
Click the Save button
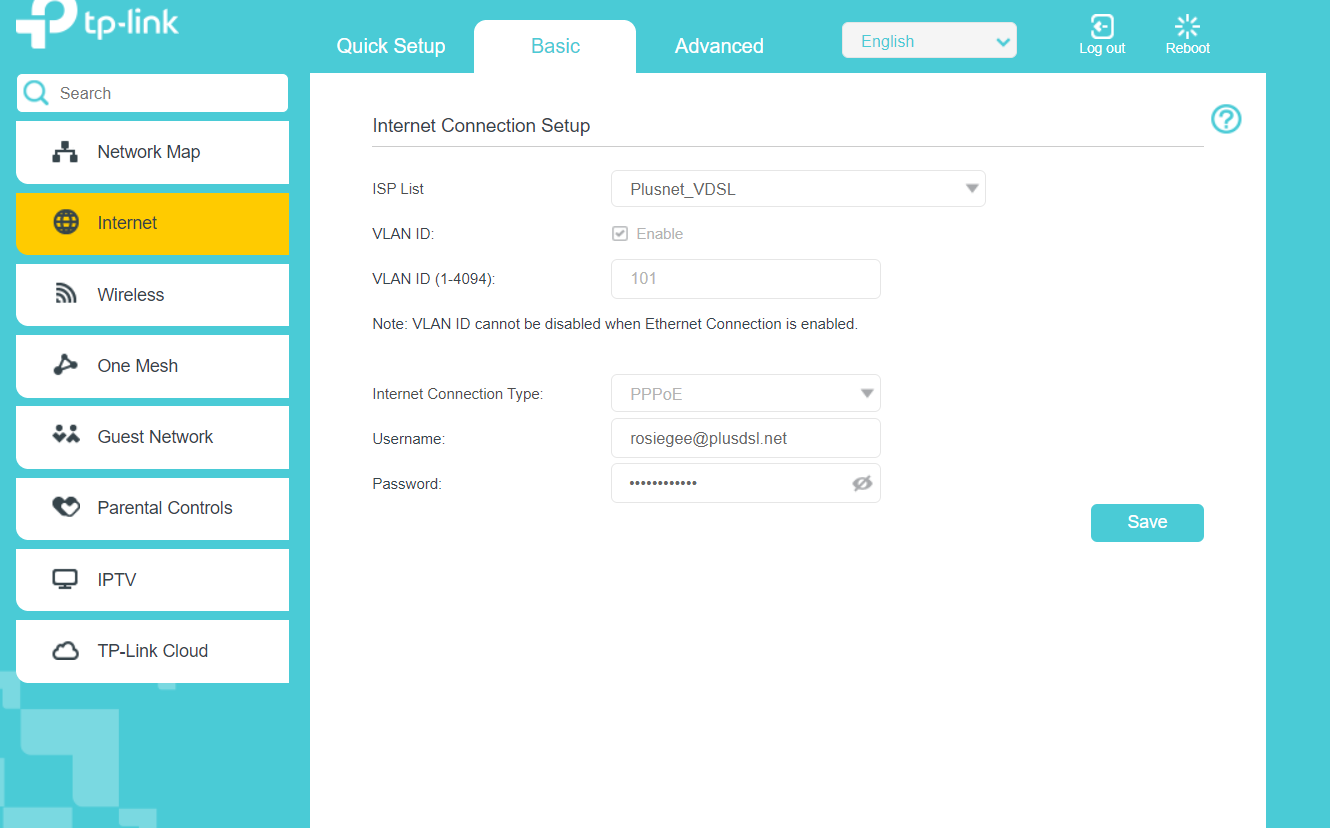[x=1146, y=522]
